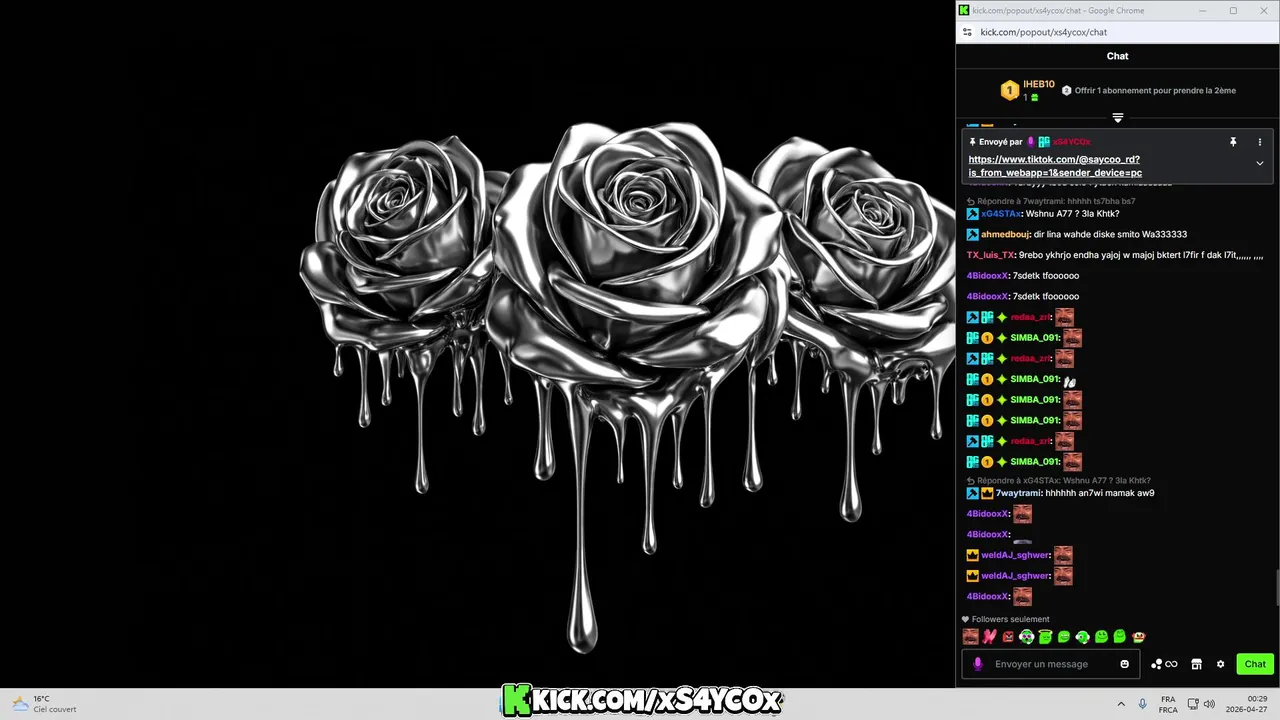Open pinned message three-dot options
This screenshot has width=1280, height=720.
pos(1260,142)
